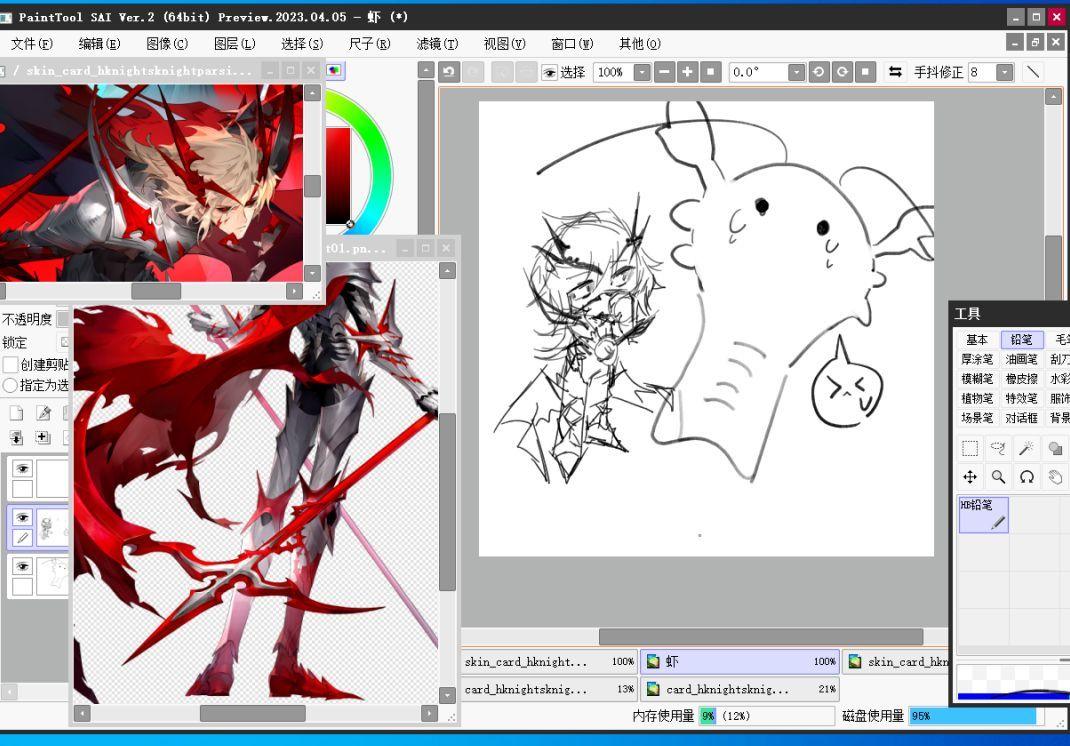Choose the HB铅笔 brush preset
1070x746 pixels.
(x=983, y=515)
